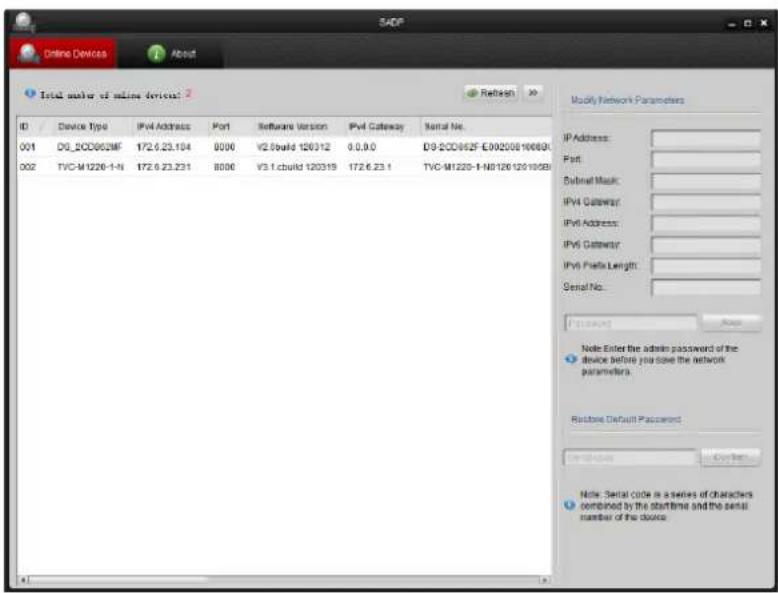Collapse side panel with double-arrow button
778x593 pixels.
point(533,93)
